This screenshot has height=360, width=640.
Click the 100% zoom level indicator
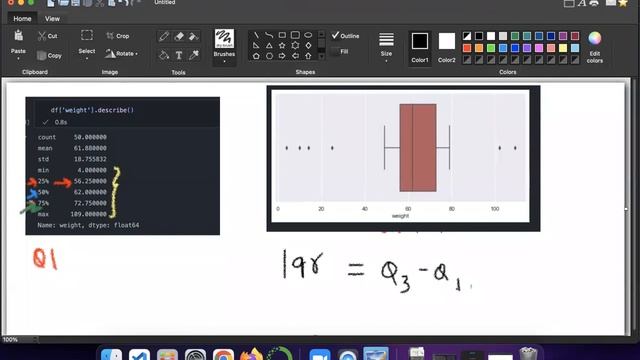(10, 340)
